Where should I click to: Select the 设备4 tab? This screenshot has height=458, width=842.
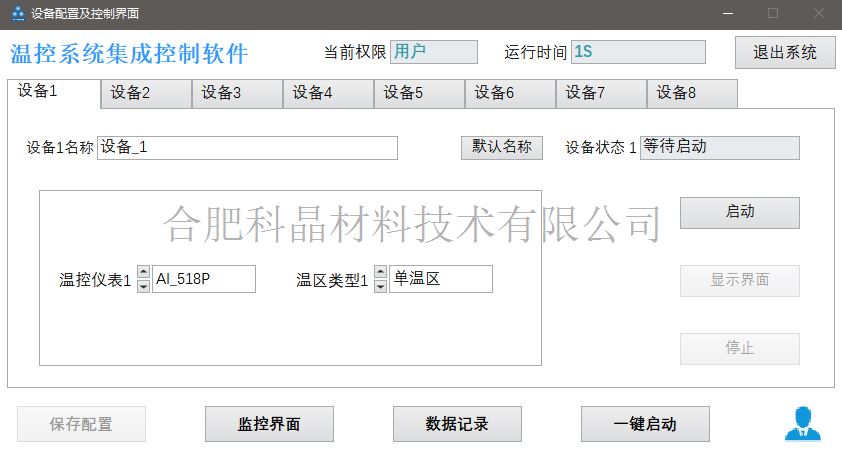(328, 93)
